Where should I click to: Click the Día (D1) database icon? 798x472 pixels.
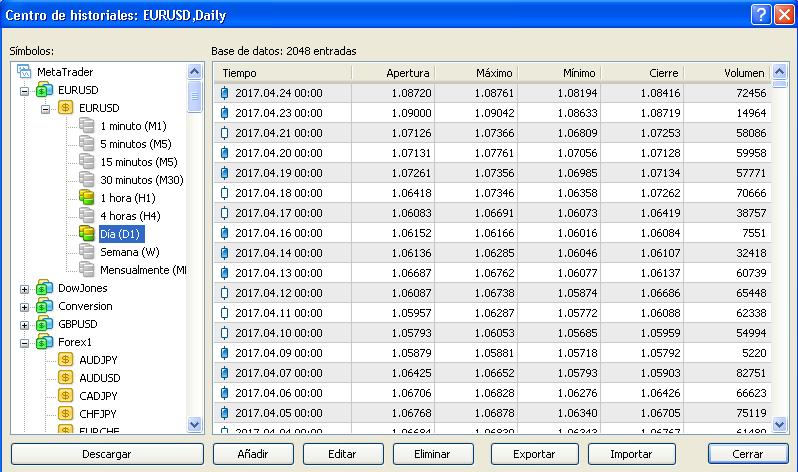87,234
